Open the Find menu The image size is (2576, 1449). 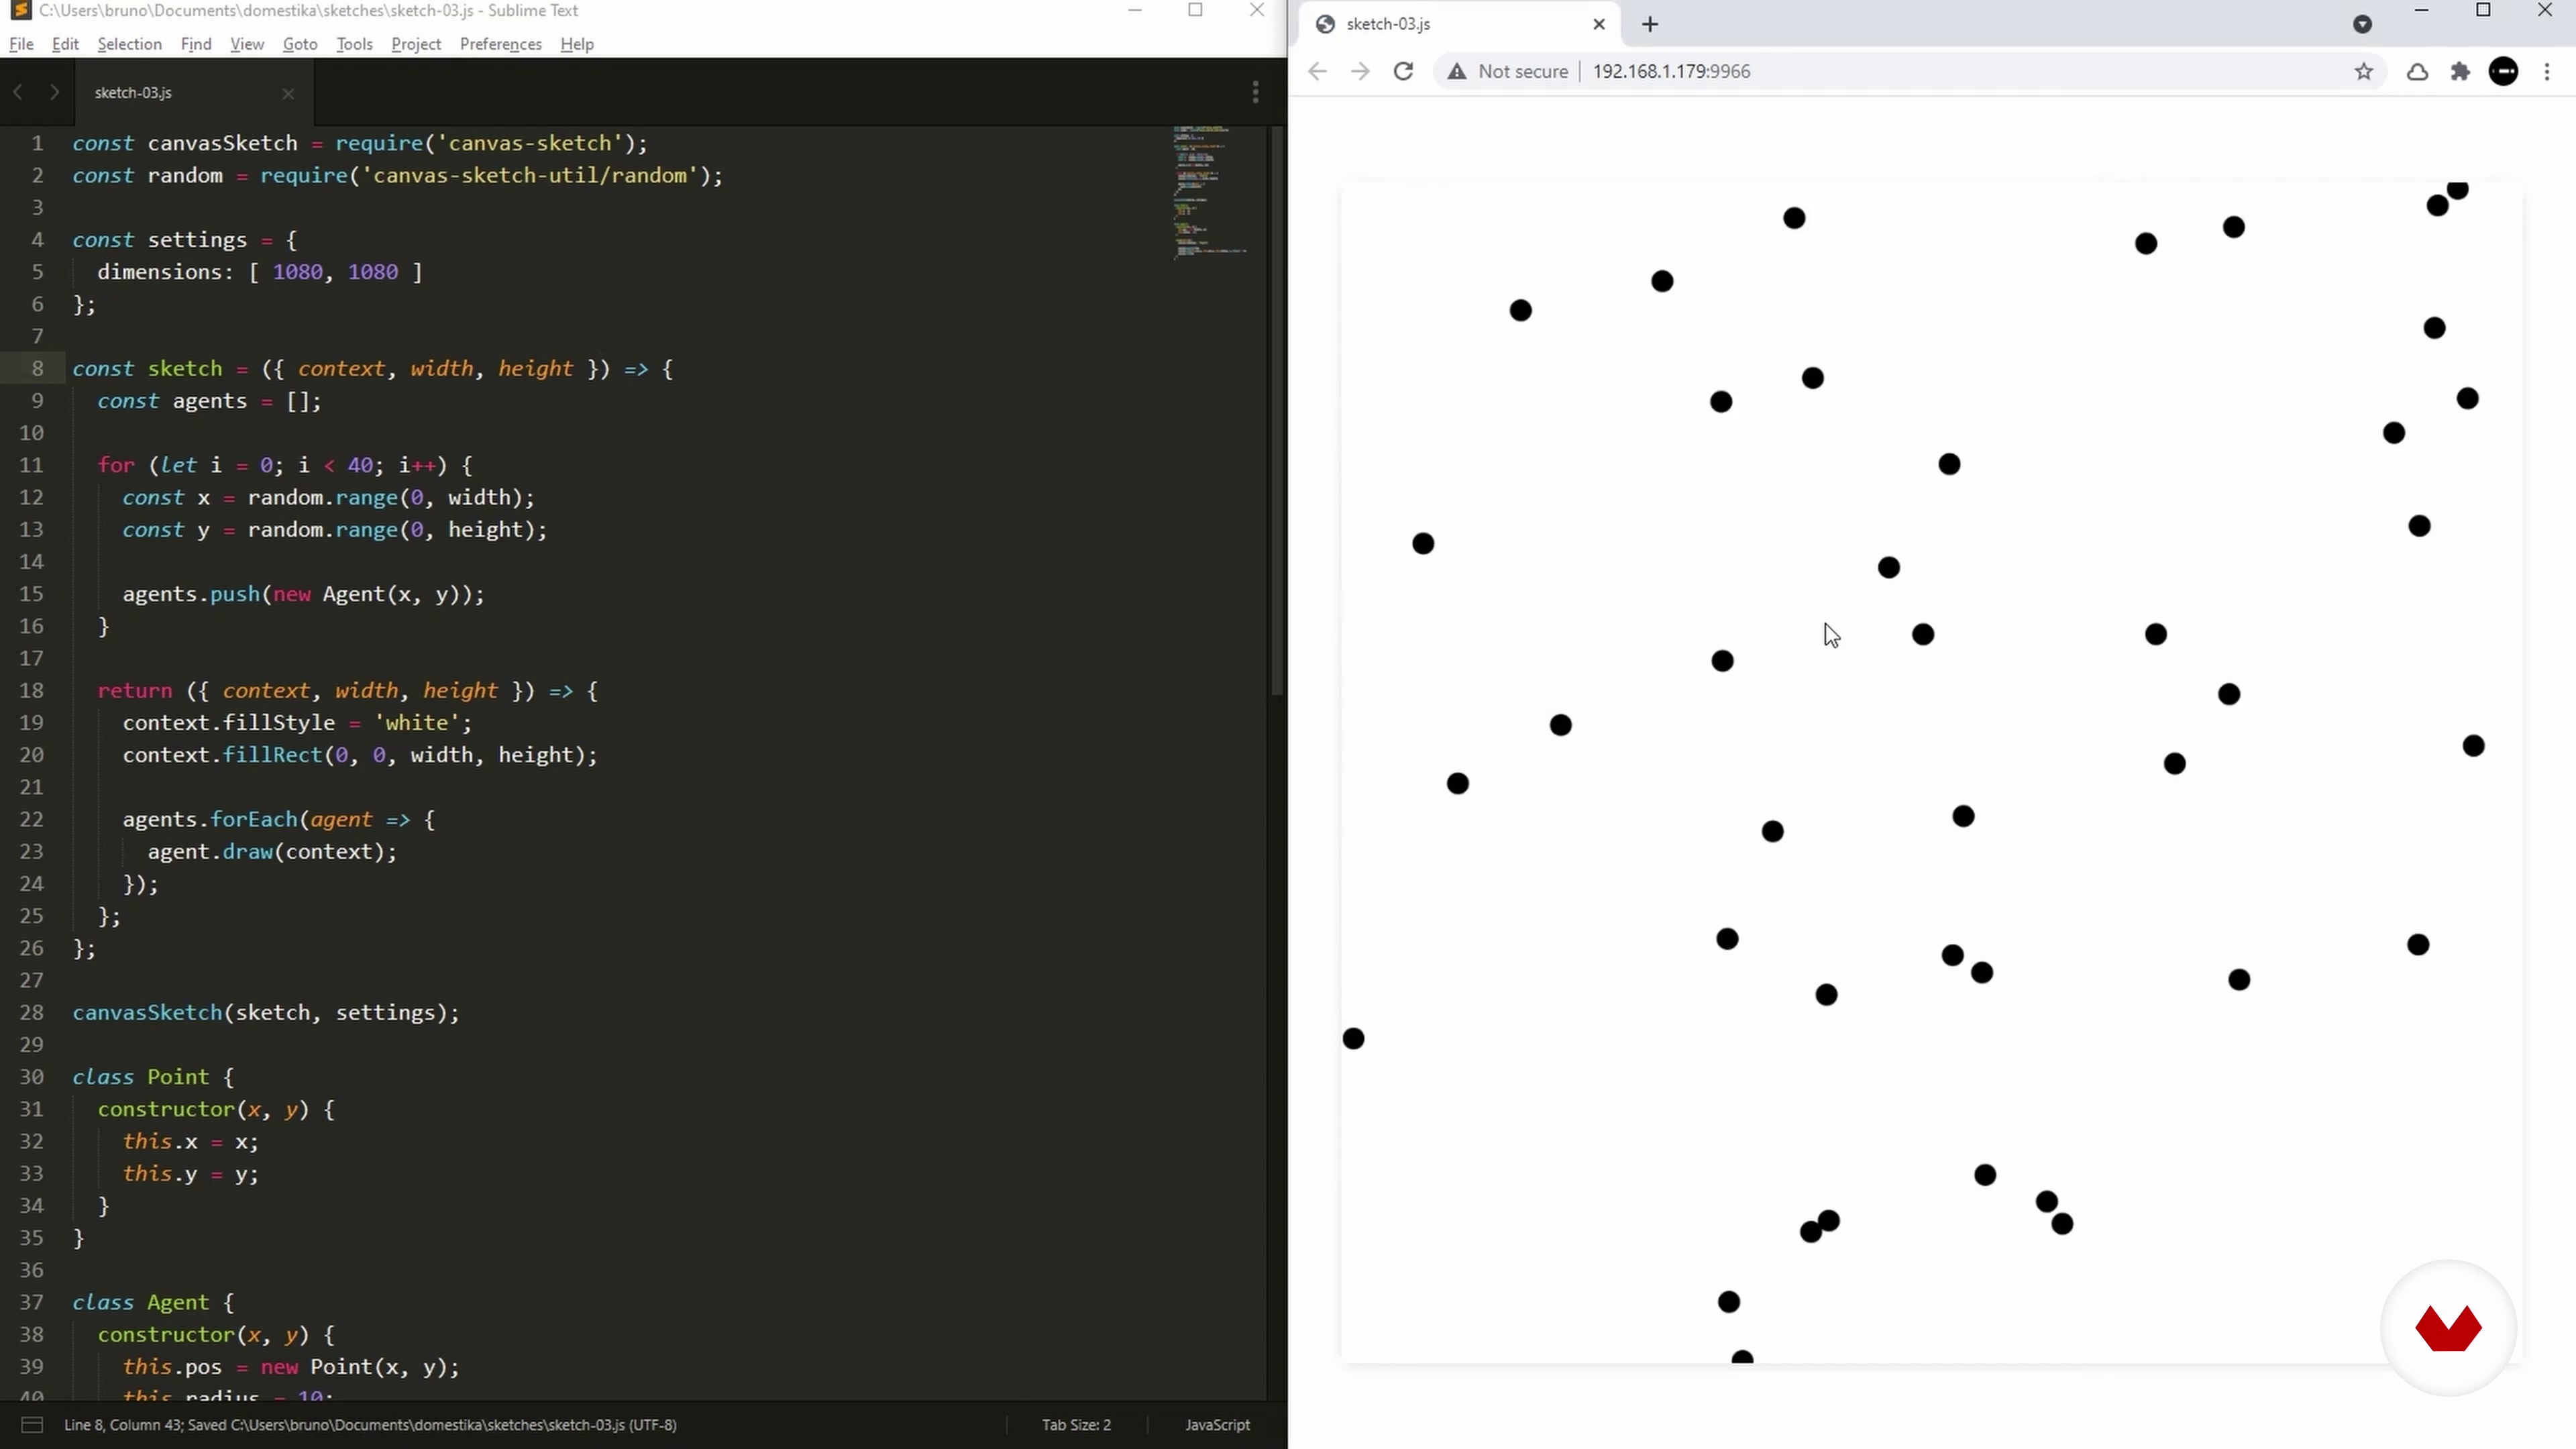[x=196, y=44]
